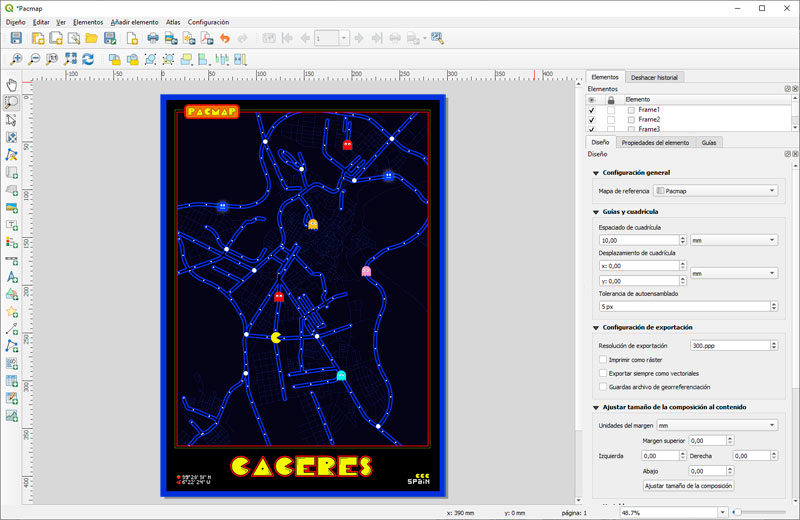Export layout as SVG
The width and height of the screenshot is (800, 520).
click(x=189, y=38)
